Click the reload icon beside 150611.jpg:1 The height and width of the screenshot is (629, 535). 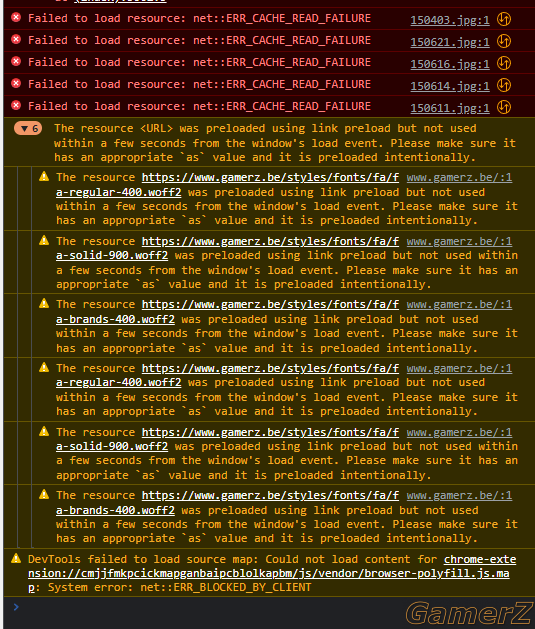(504, 107)
